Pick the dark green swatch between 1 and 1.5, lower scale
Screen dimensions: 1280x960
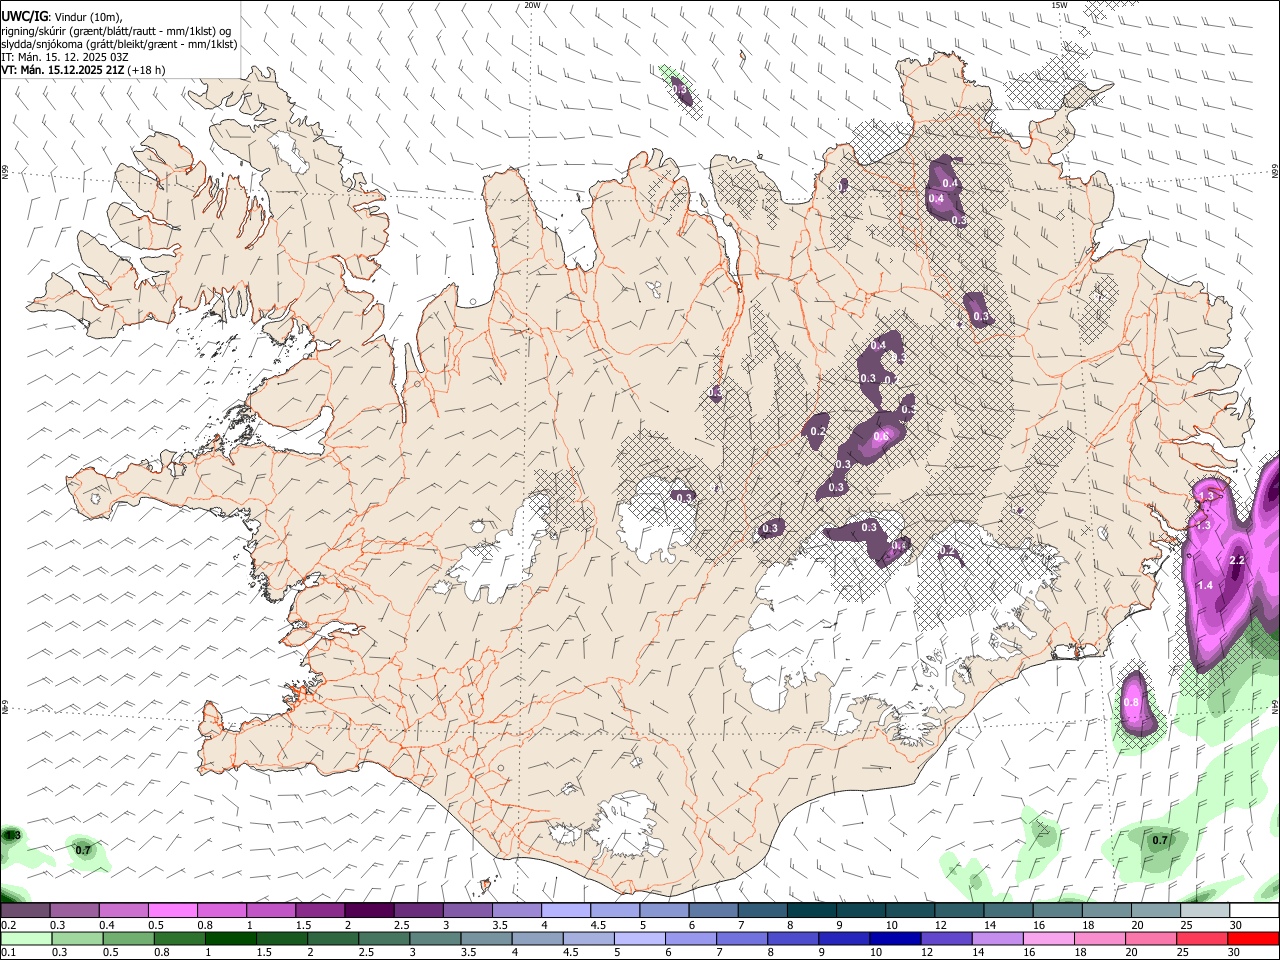[x=232, y=938]
